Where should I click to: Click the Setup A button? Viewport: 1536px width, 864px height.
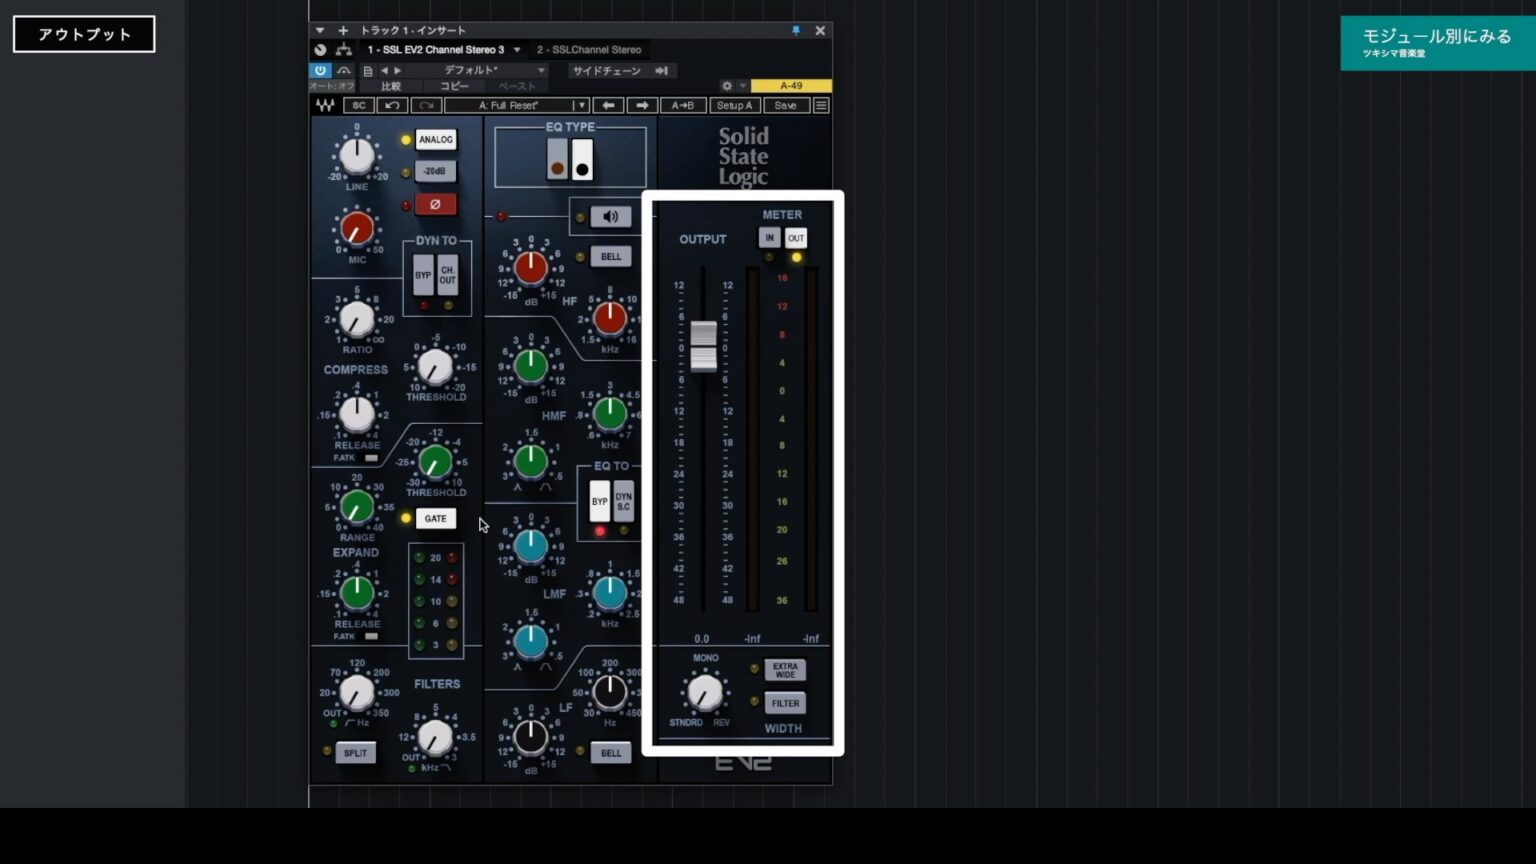click(734, 105)
